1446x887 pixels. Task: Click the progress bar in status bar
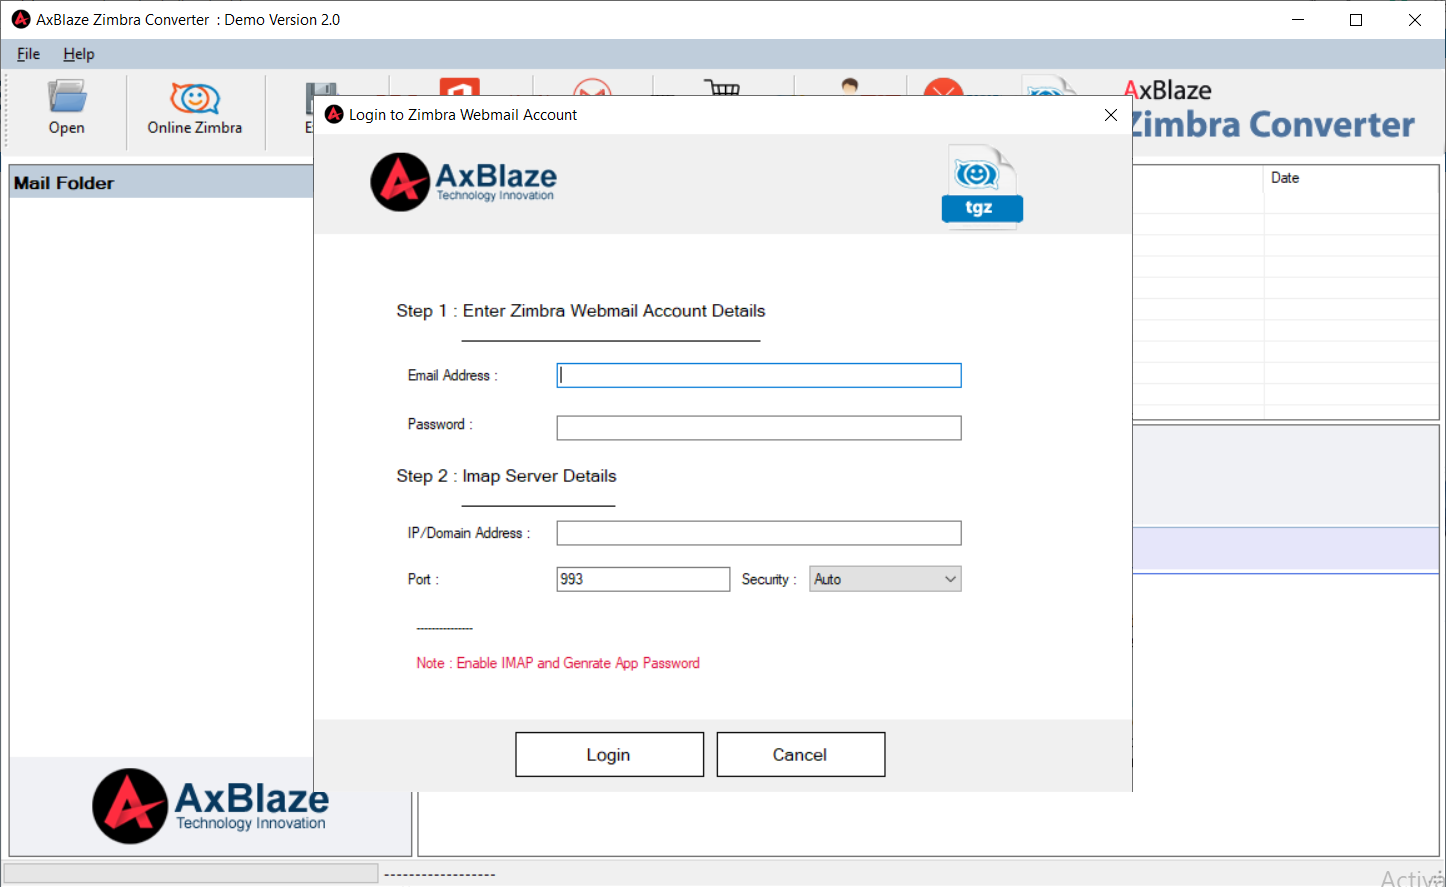[191, 873]
